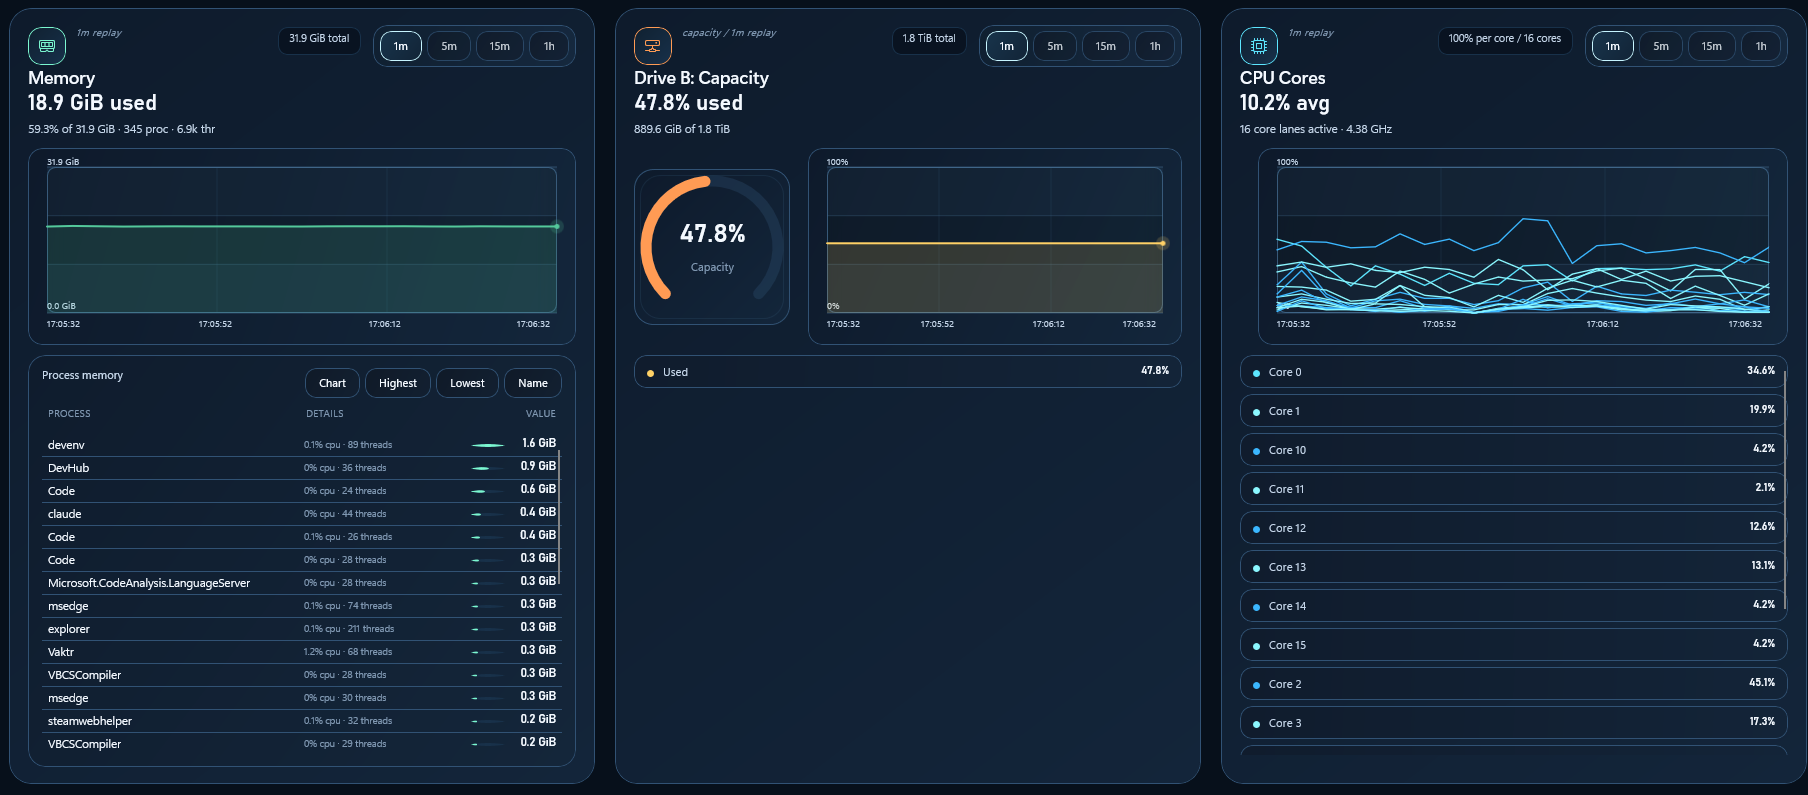The height and width of the screenshot is (795, 1808).
Task: Toggle Core 15 series row
Action: pyautogui.click(x=1513, y=645)
